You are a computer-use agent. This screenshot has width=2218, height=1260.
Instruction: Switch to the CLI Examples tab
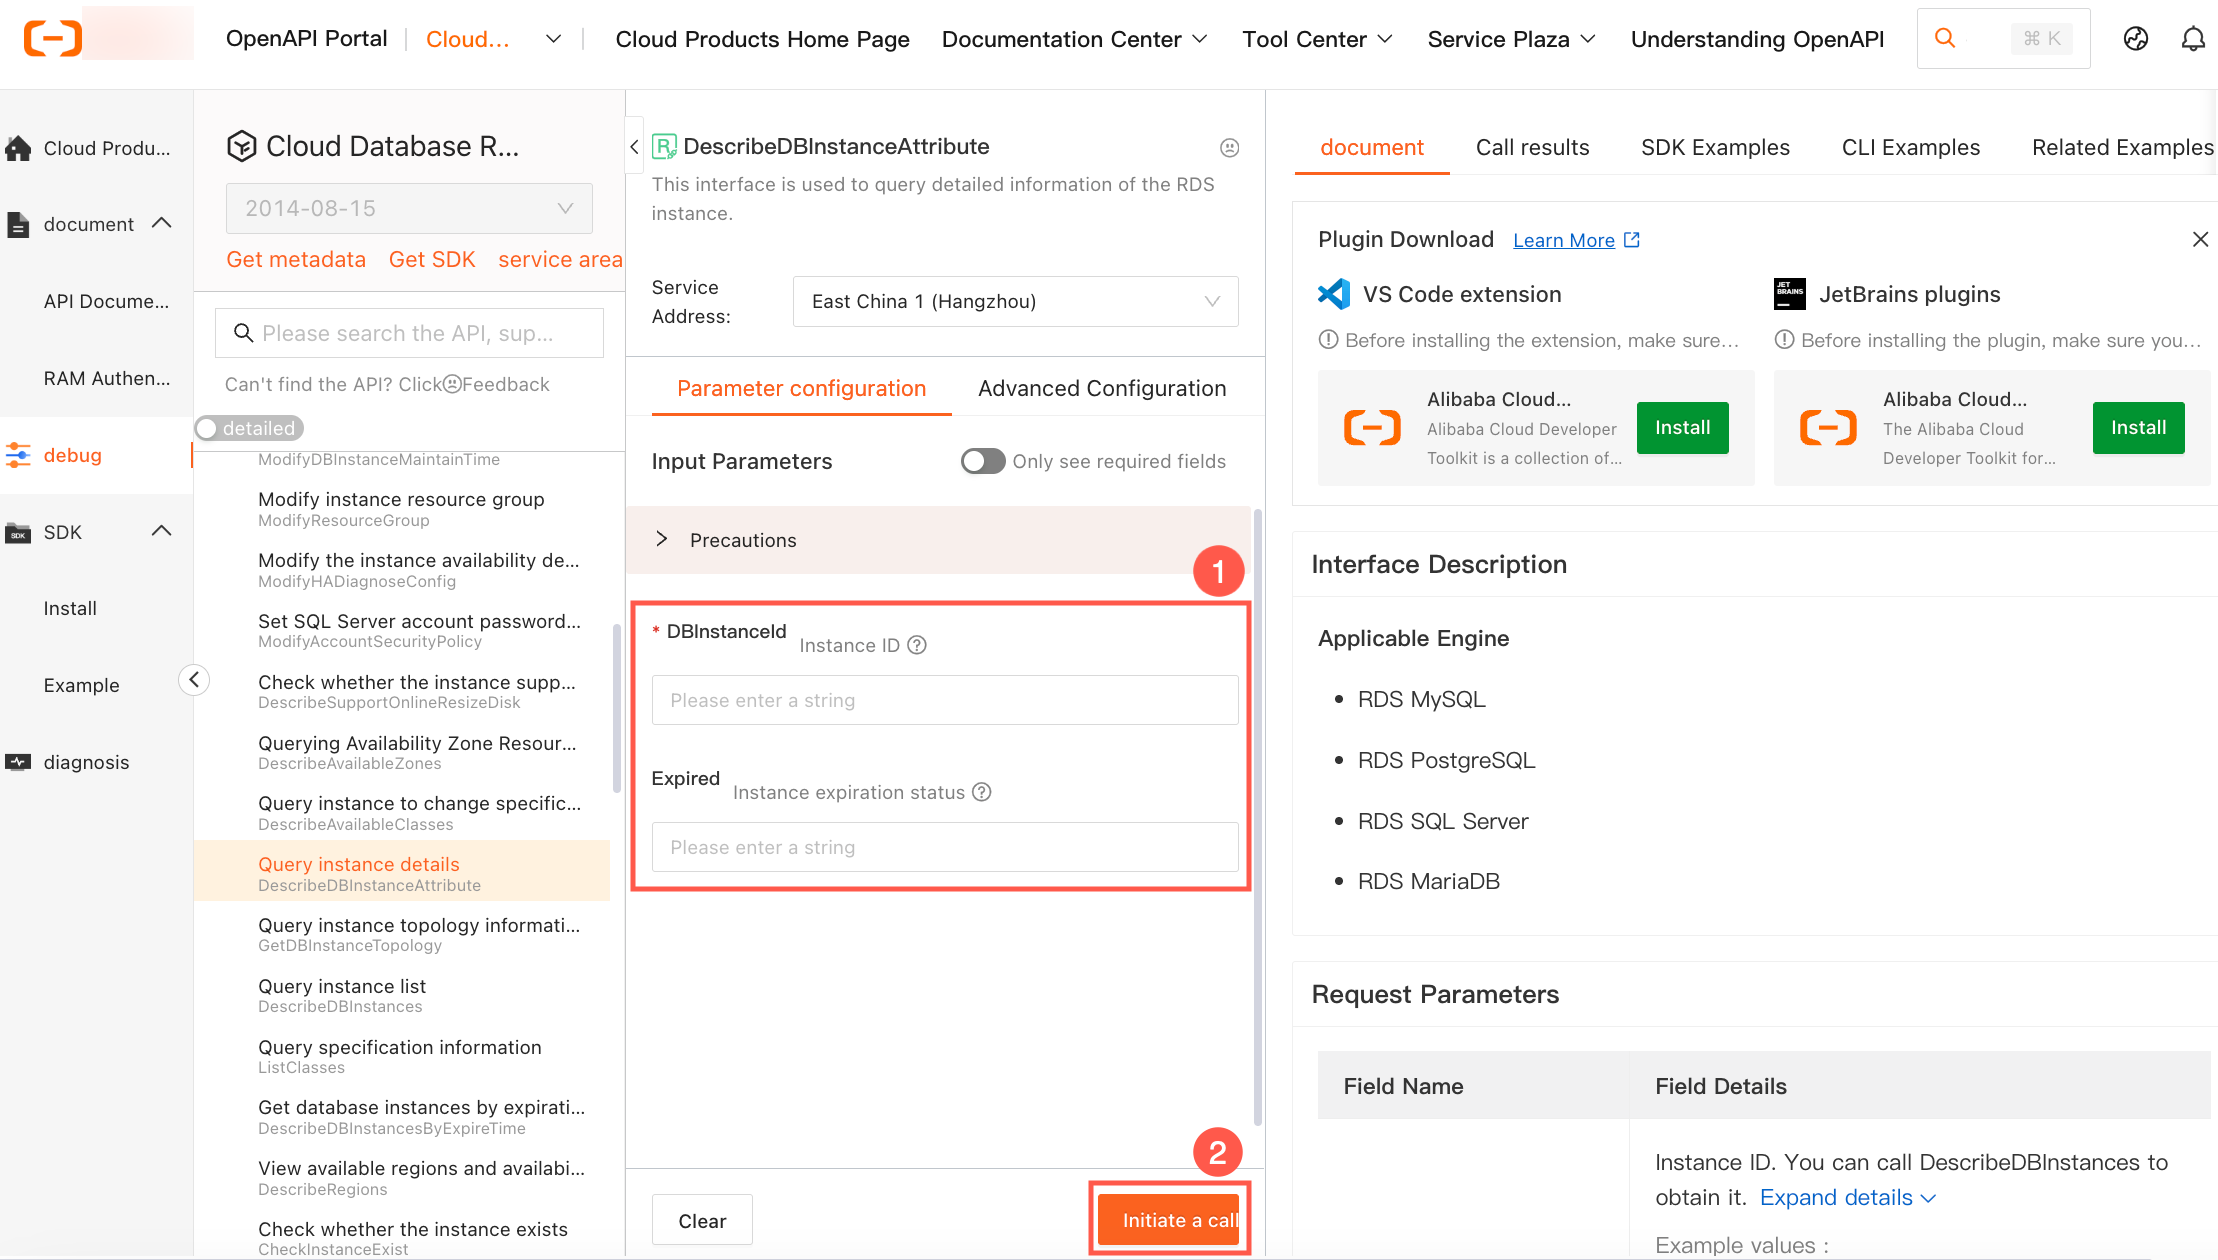pos(1910,147)
